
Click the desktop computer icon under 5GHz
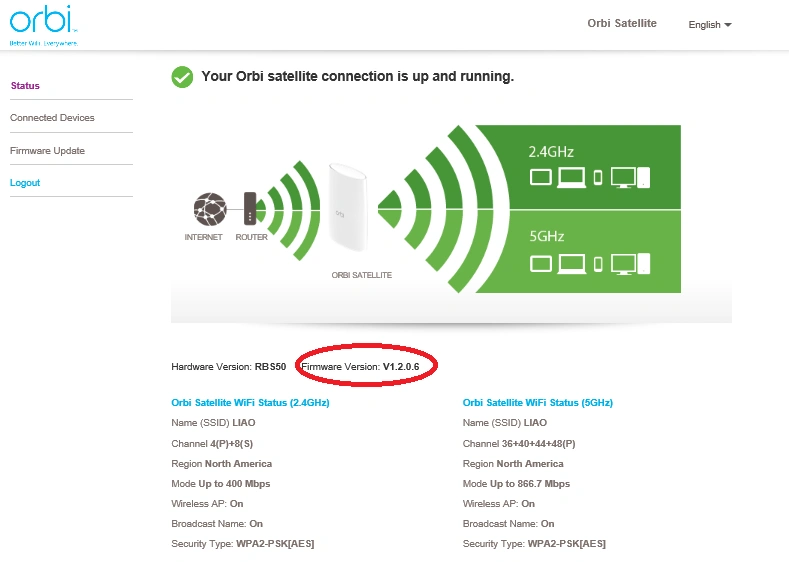[x=630, y=264]
